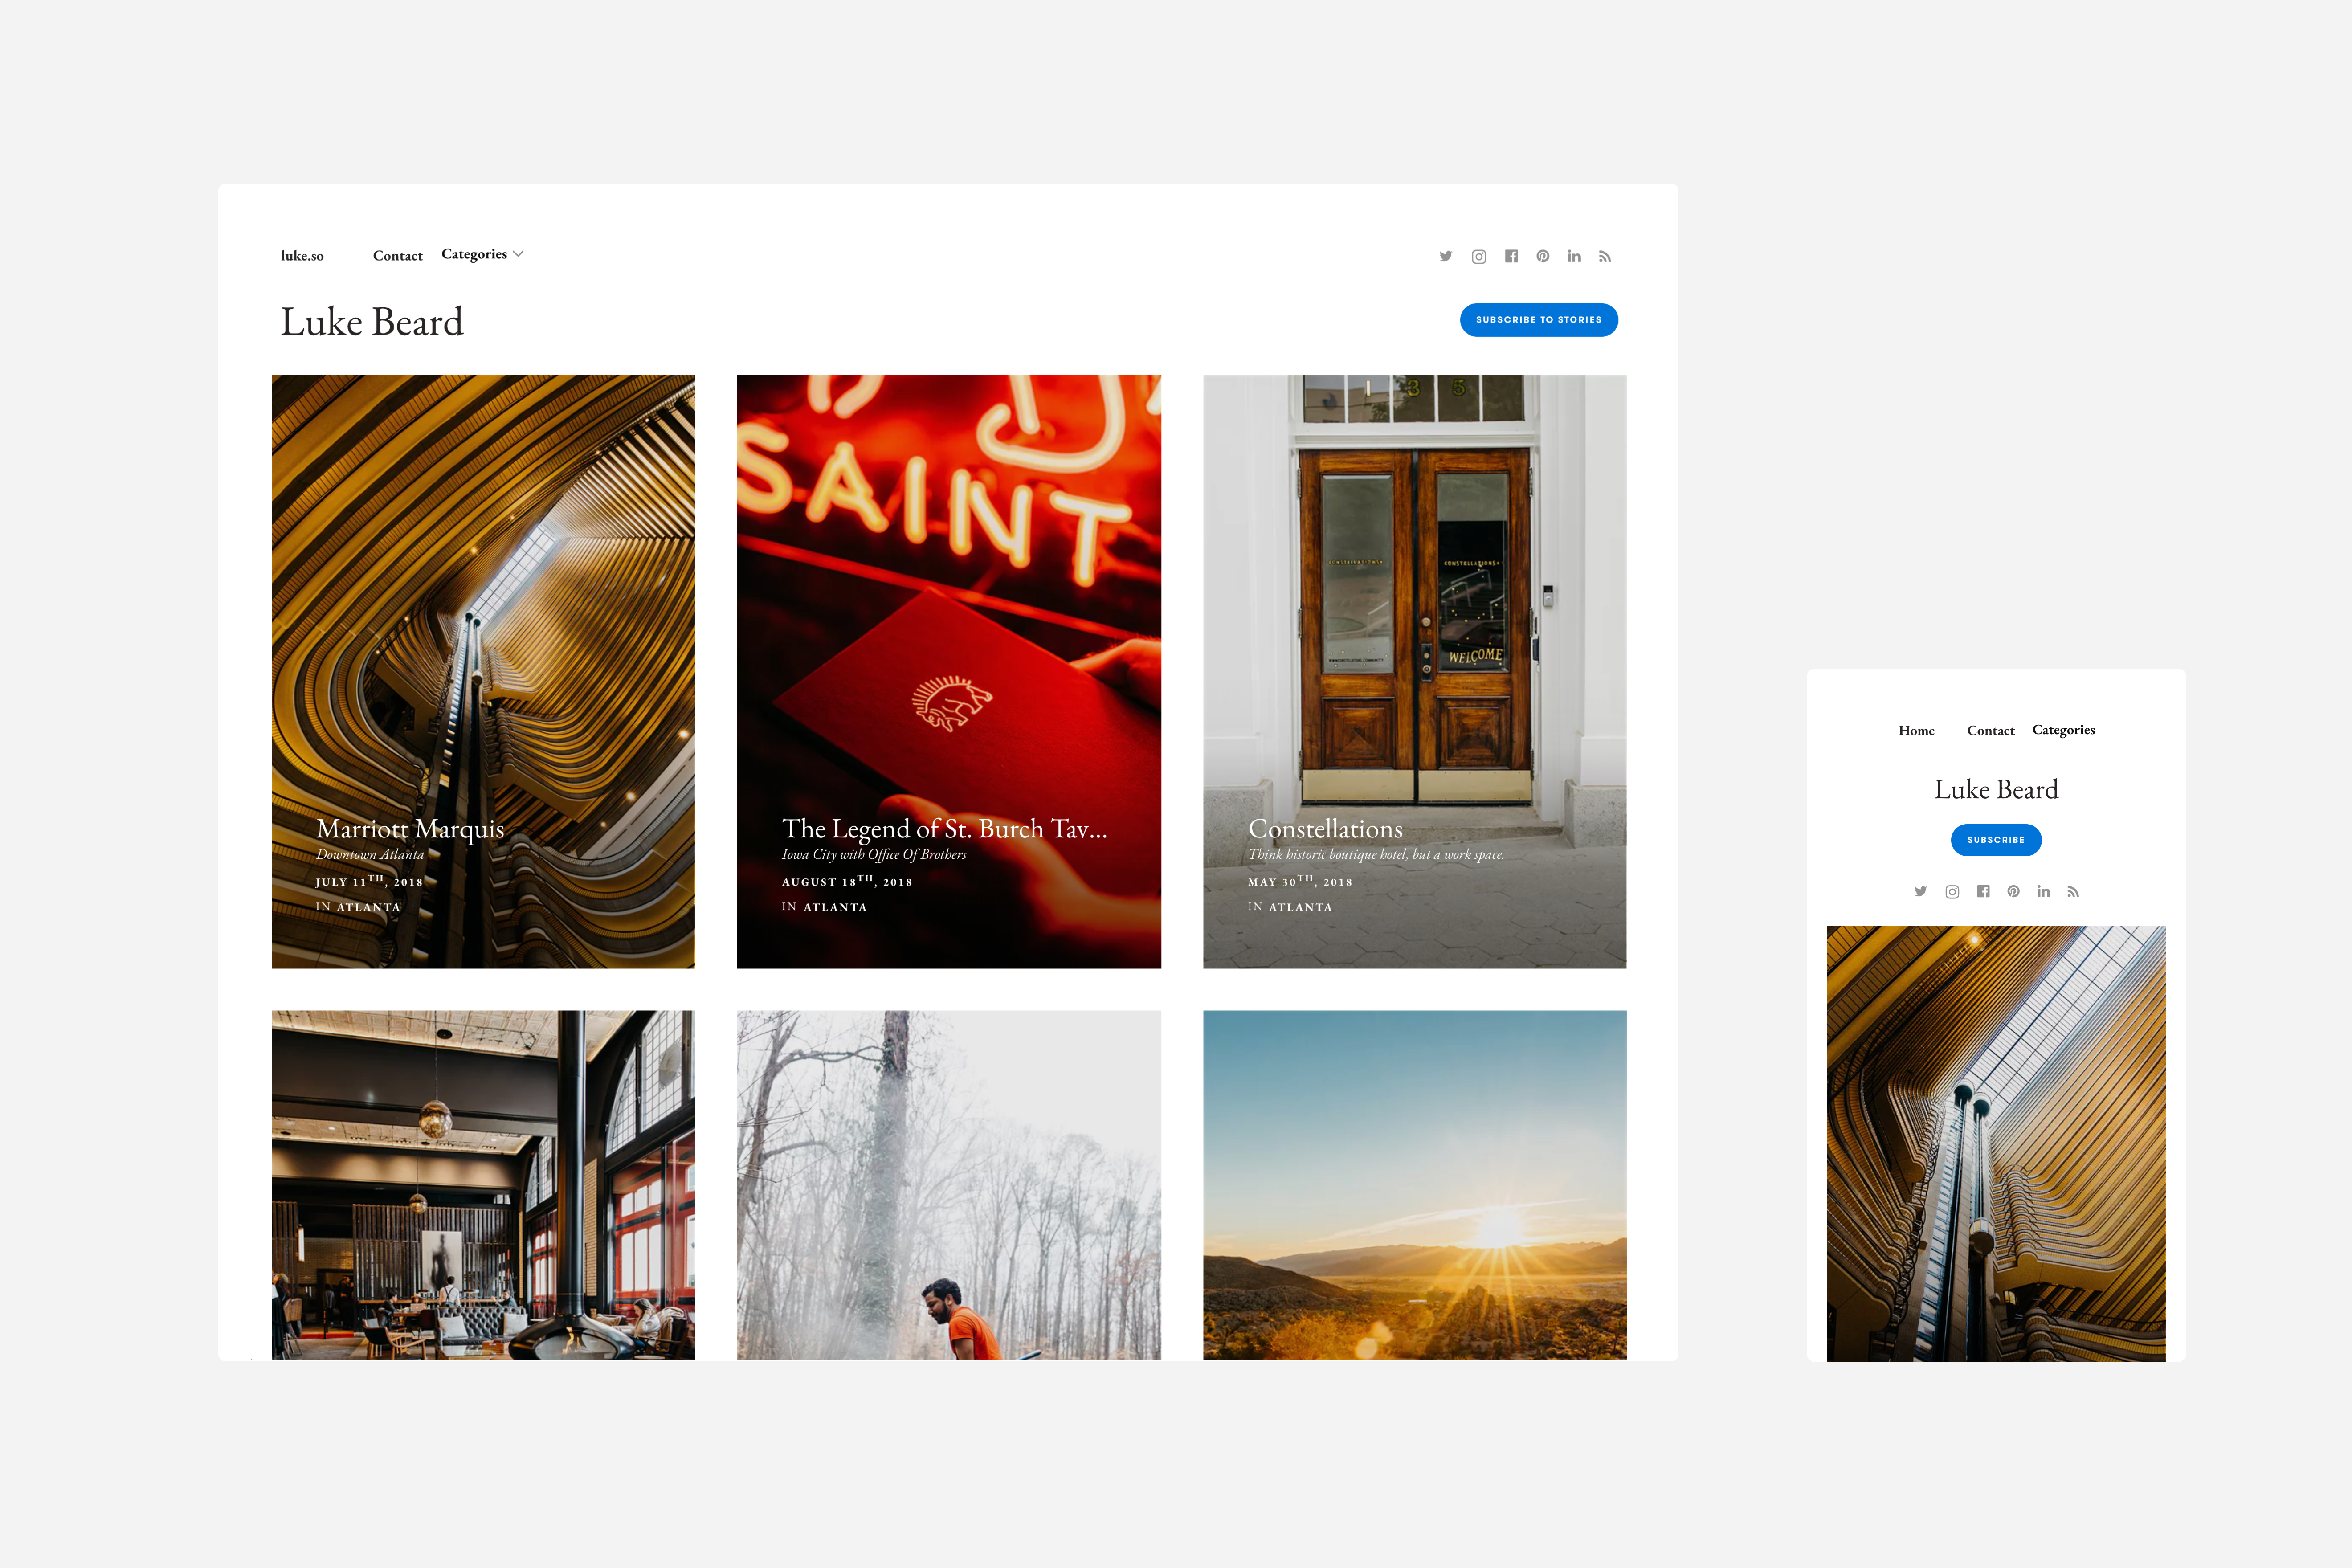
Task: Open RSS feed icon in desktop header
Action: (1605, 257)
